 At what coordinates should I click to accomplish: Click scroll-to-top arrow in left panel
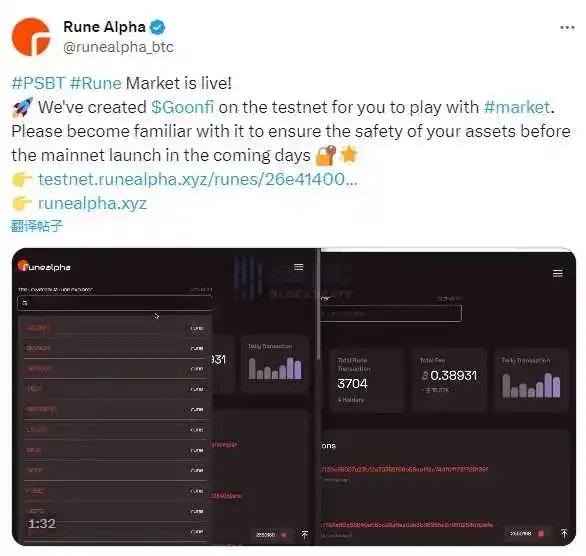305,535
